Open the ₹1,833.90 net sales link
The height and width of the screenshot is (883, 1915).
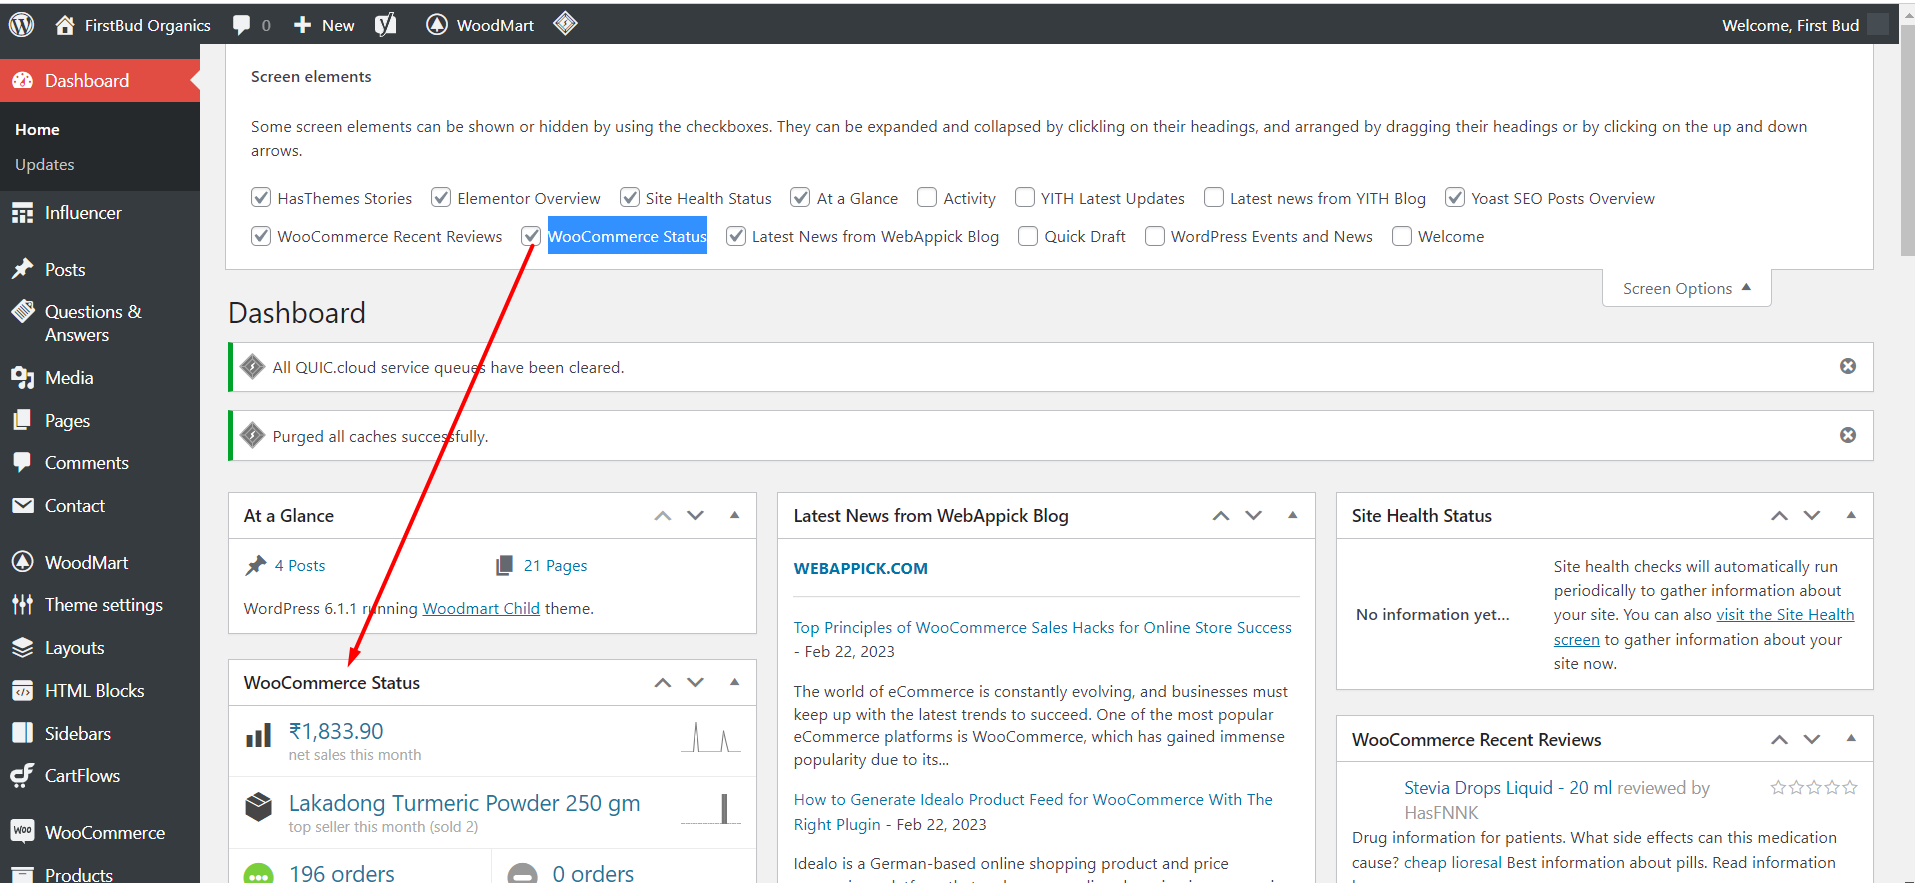click(336, 732)
